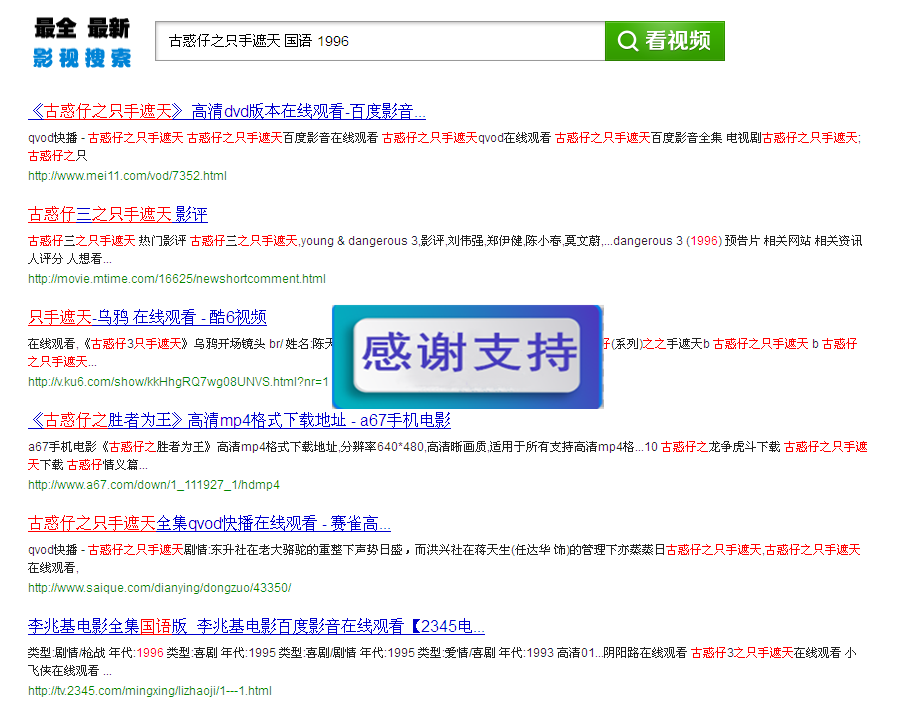Click the snippet starting 类型:剧情/枪战 年代:1996

click(442, 662)
